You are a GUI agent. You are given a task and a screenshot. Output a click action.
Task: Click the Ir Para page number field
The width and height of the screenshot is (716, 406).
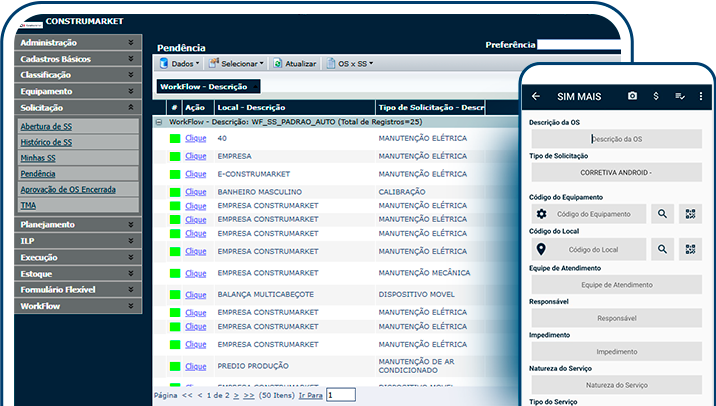pyautogui.click(x=340, y=395)
